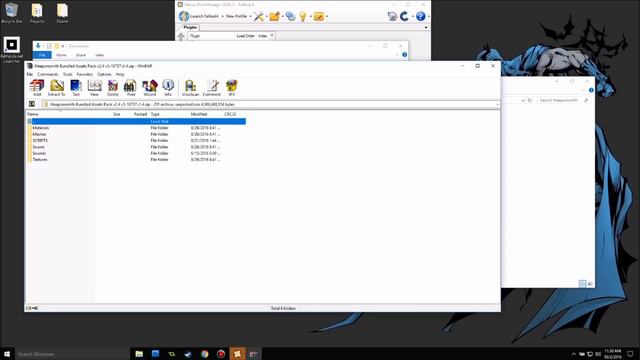Select the Textures folder in the archive

[40, 160]
